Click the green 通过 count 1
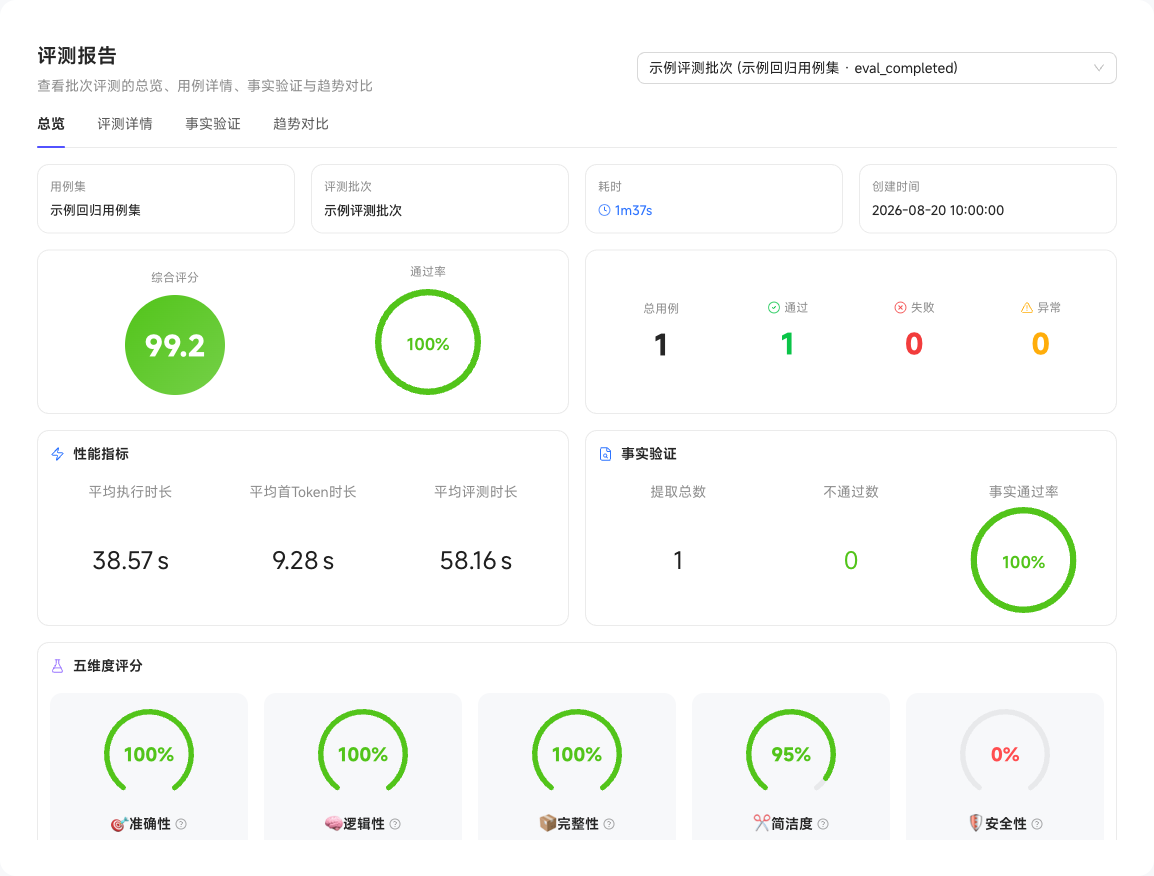This screenshot has height=876, width=1154. pyautogui.click(x=787, y=345)
